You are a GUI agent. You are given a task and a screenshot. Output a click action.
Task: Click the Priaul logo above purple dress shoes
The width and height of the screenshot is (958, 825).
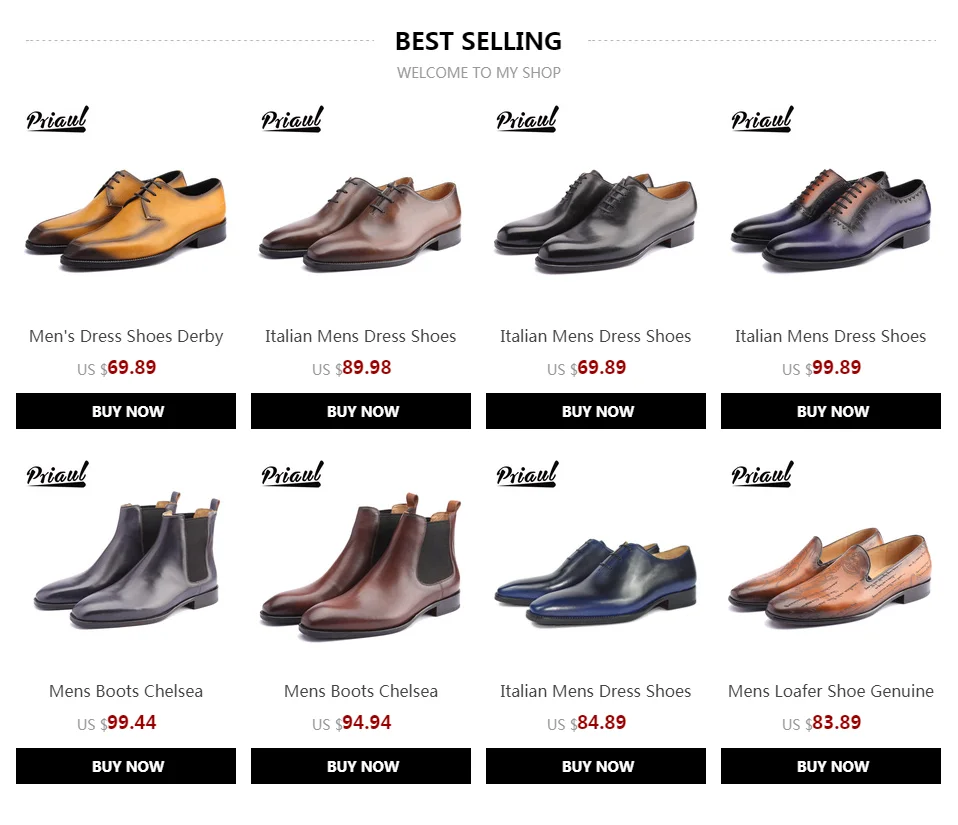[762, 119]
